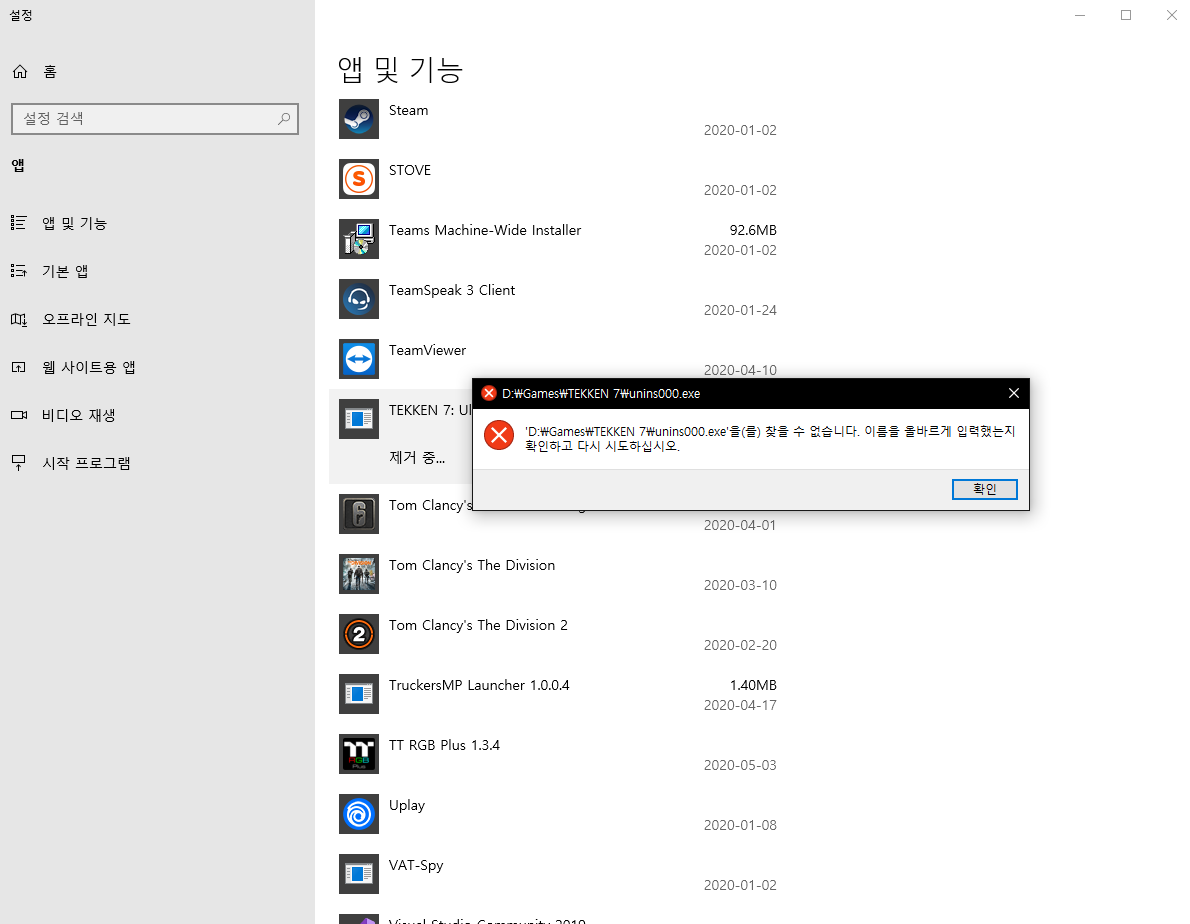The width and height of the screenshot is (1190, 924).
Task: Click the Steam app icon
Action: pos(358,119)
